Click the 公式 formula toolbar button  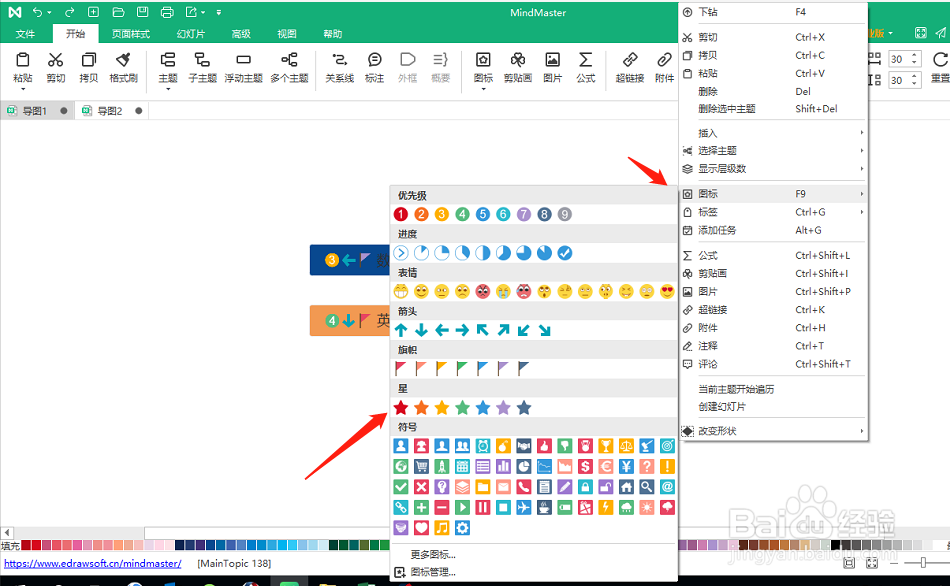[585, 67]
